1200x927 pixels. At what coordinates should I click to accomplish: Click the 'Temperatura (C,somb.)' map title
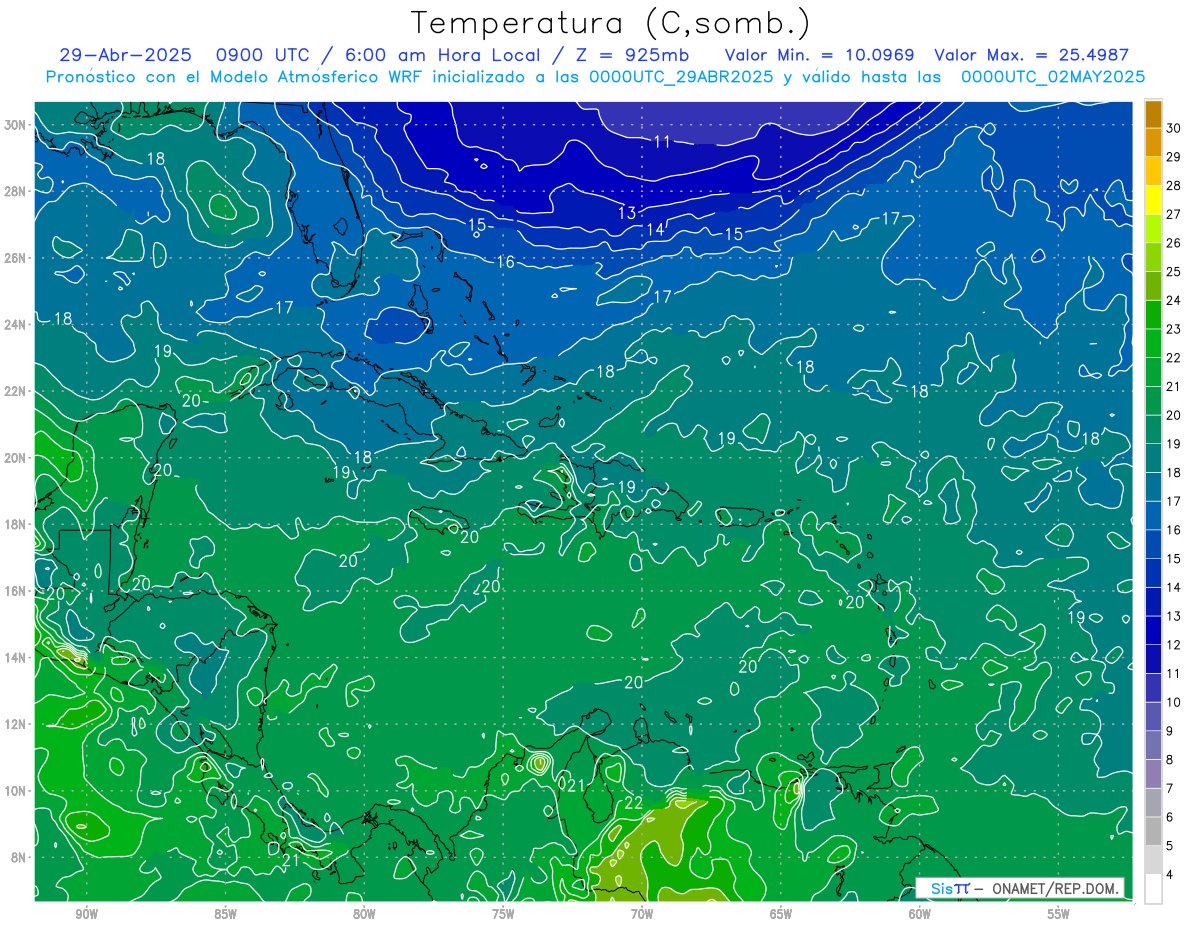tap(611, 24)
